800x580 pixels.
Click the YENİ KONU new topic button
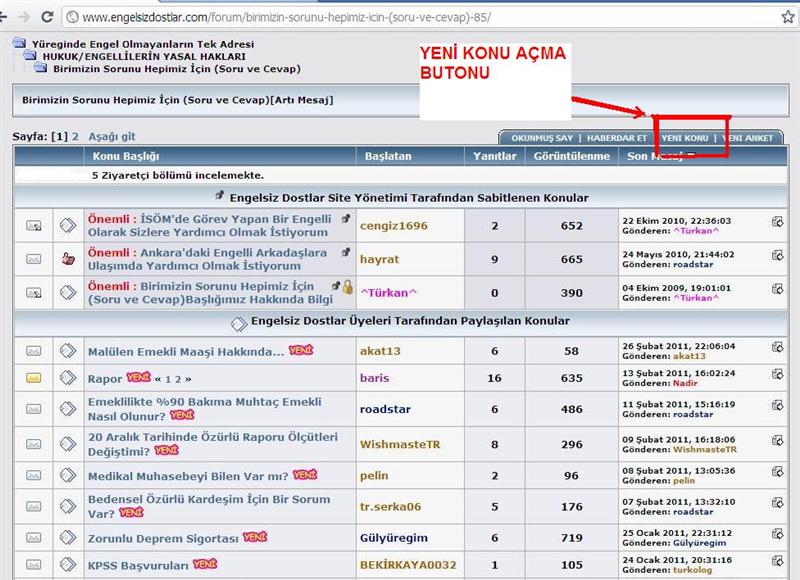click(x=685, y=137)
